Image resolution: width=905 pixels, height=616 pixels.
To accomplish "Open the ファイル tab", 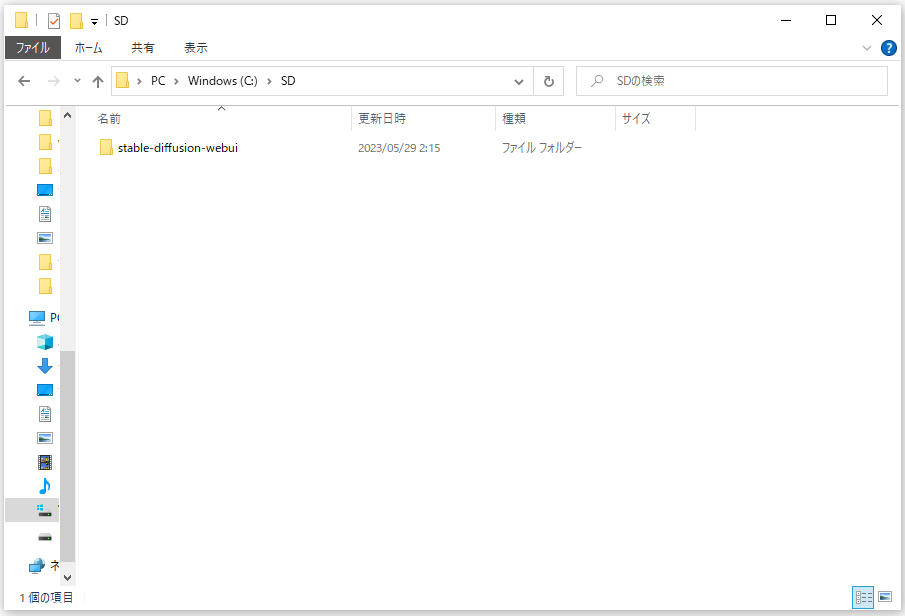I will pos(33,48).
